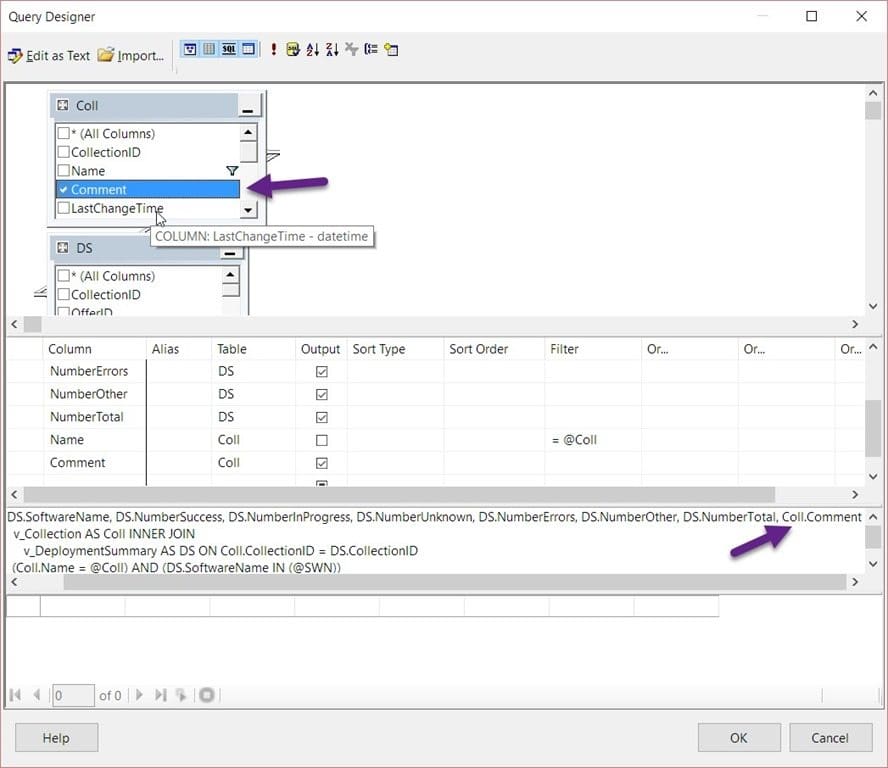888x768 pixels.
Task: Select the = @Coll filter cell
Action: [x=593, y=440]
